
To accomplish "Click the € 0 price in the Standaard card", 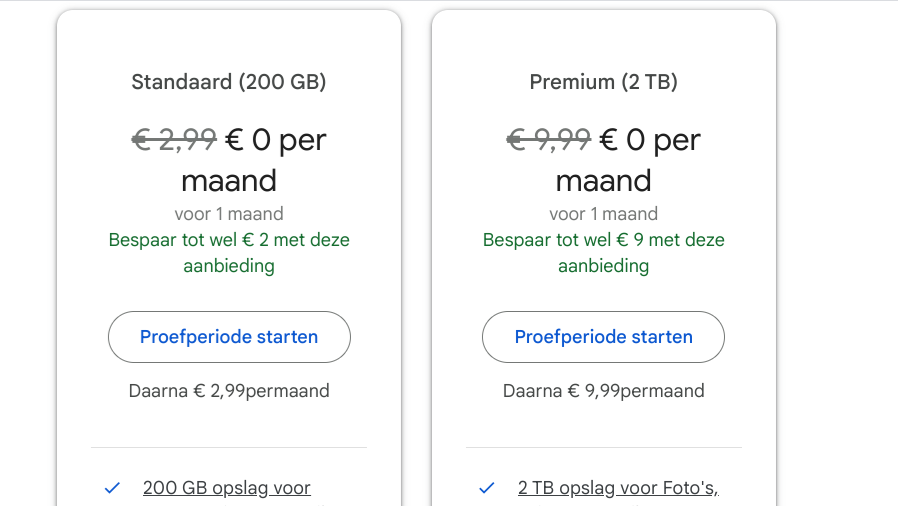I will click(249, 140).
